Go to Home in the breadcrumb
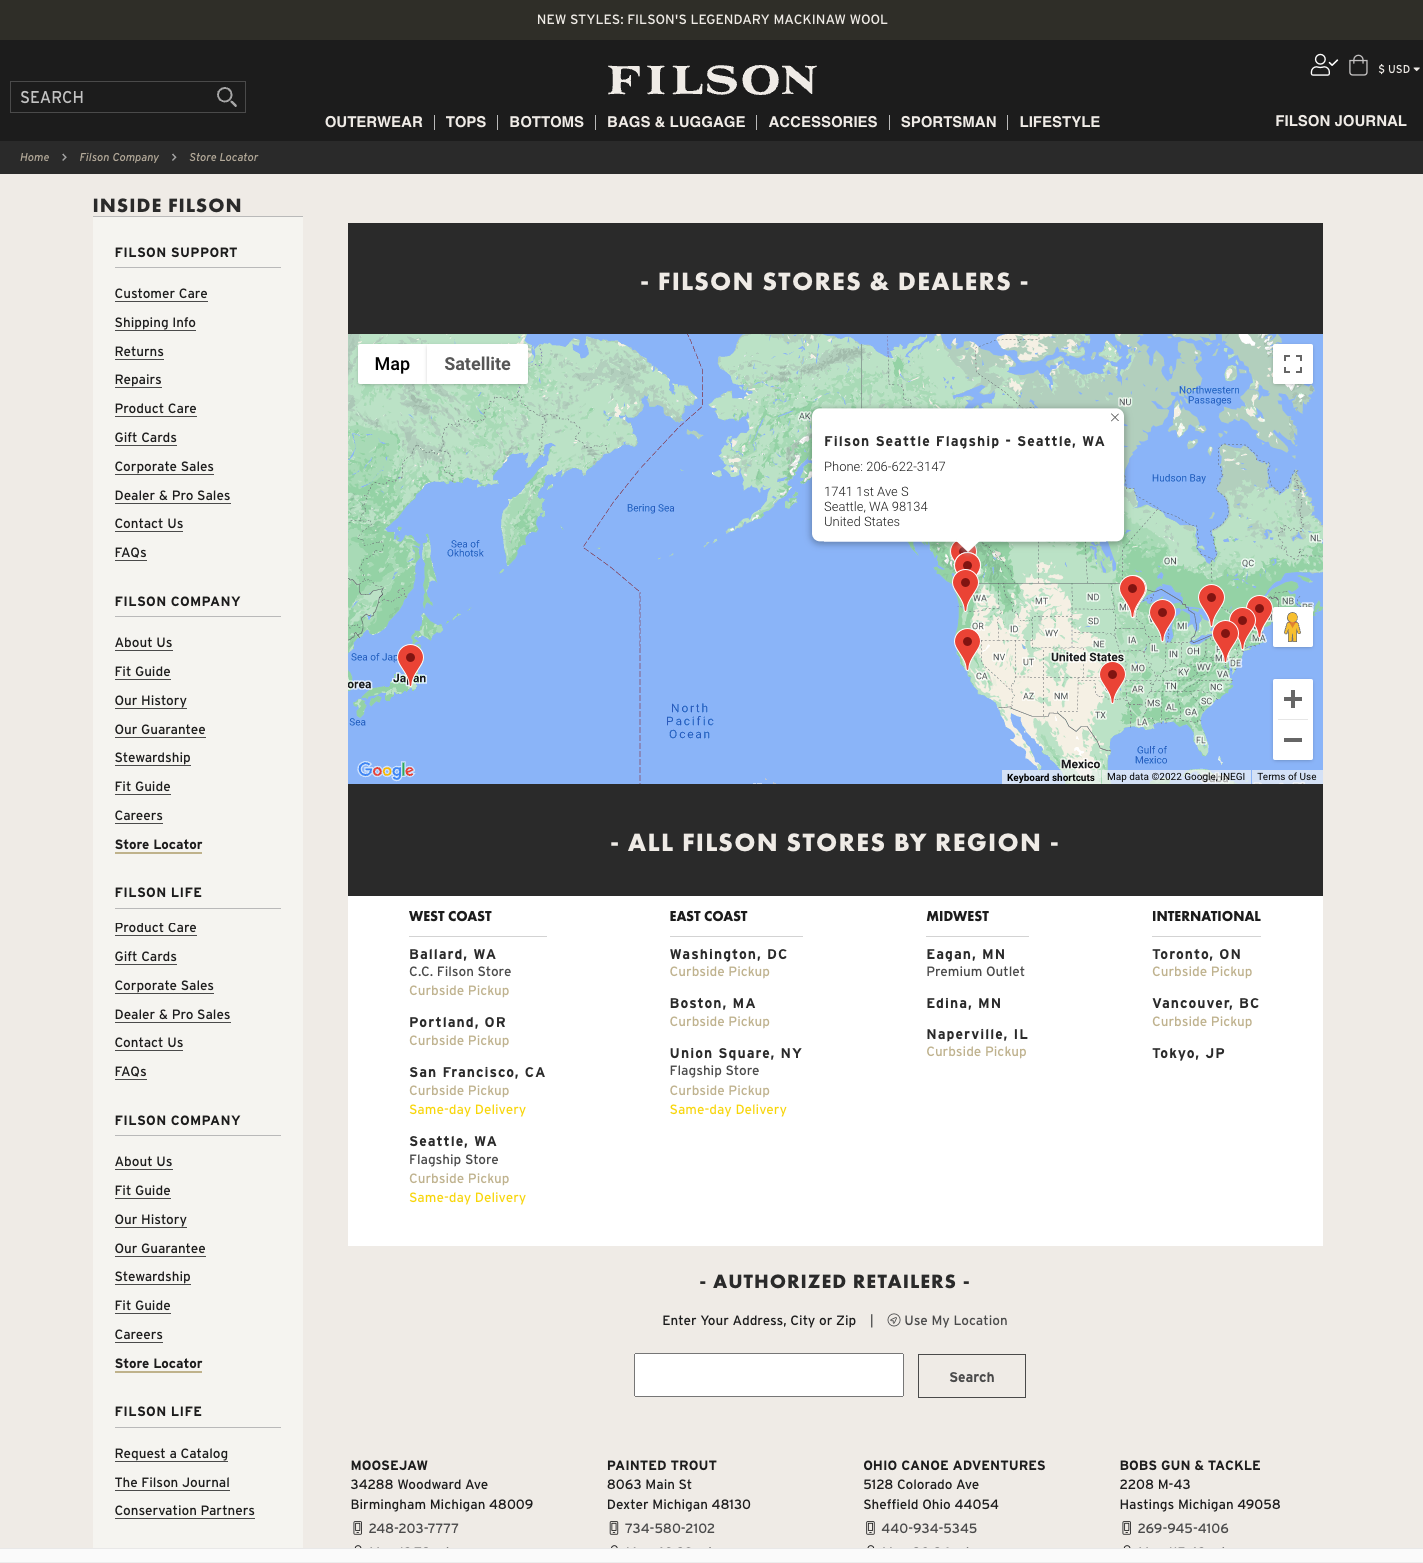Viewport: 1423px width, 1563px height. point(35,157)
